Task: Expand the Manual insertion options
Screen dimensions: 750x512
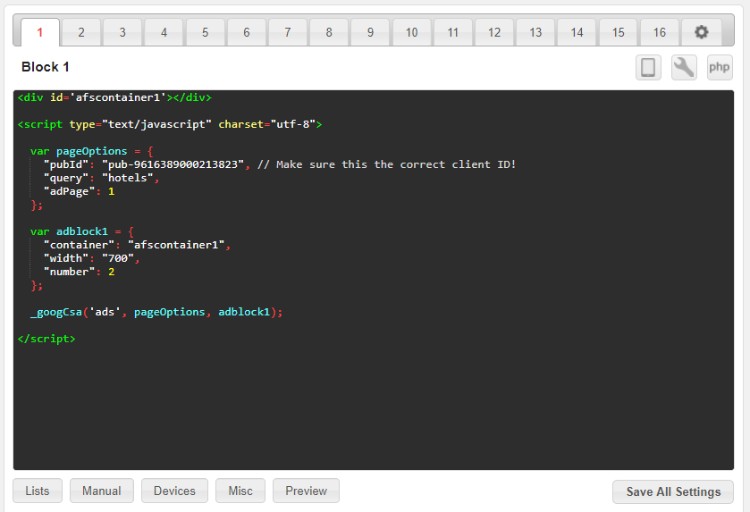Action: [101, 491]
